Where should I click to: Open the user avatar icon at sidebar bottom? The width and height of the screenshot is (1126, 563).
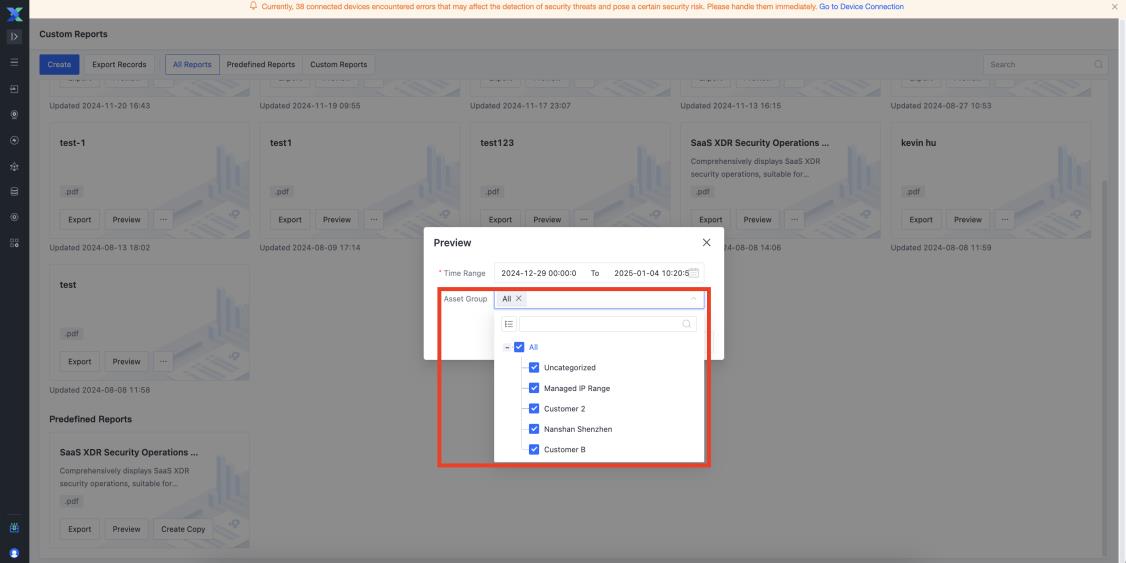point(14,554)
